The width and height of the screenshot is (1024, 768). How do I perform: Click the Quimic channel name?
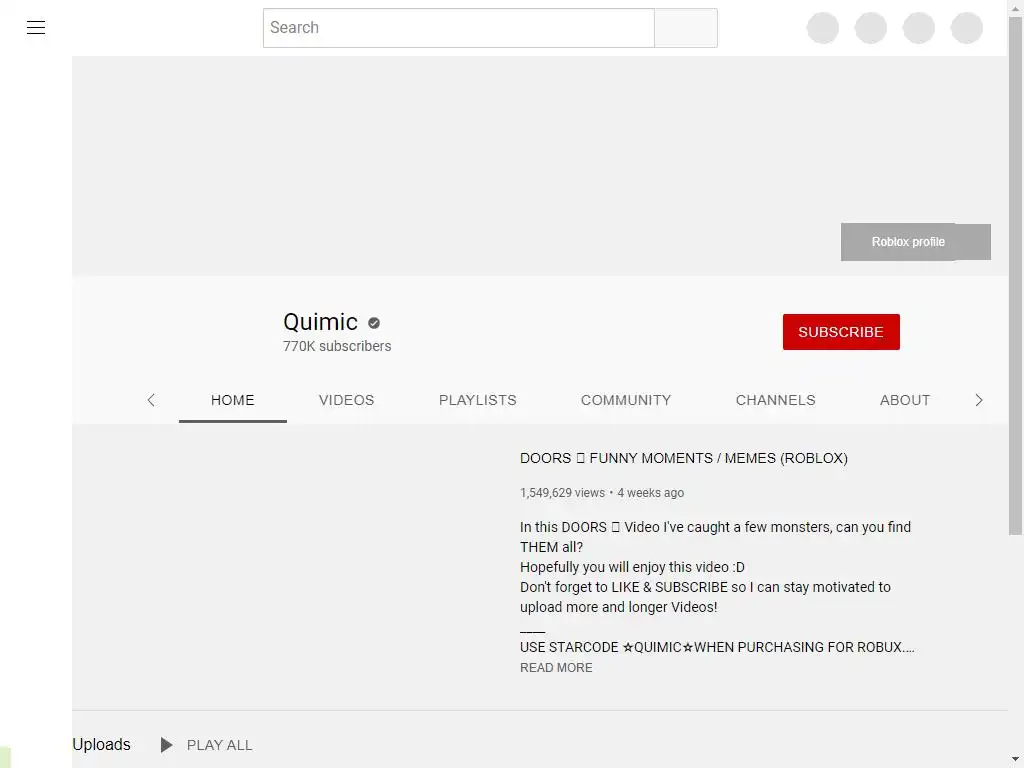(320, 322)
